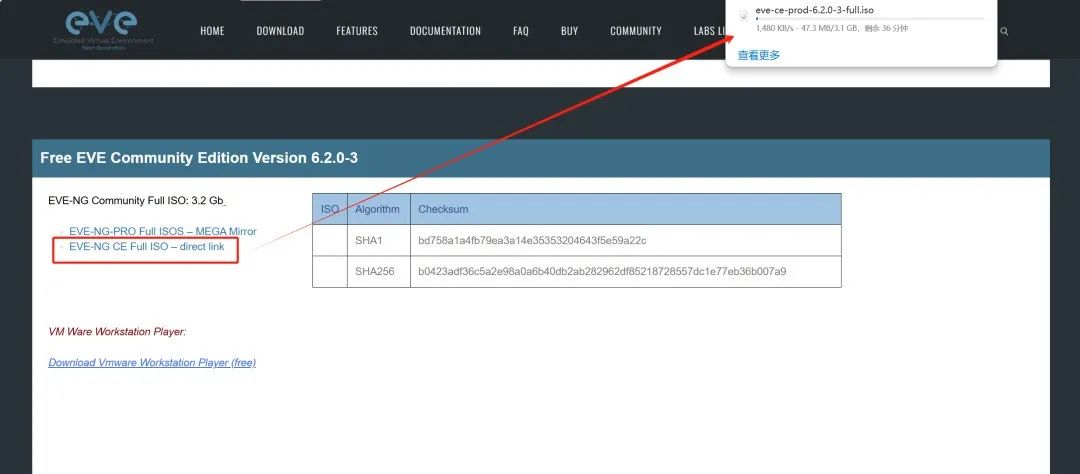Click the EVE-NG logo in the header
1080x474 pixels.
pyautogui.click(x=103, y=30)
